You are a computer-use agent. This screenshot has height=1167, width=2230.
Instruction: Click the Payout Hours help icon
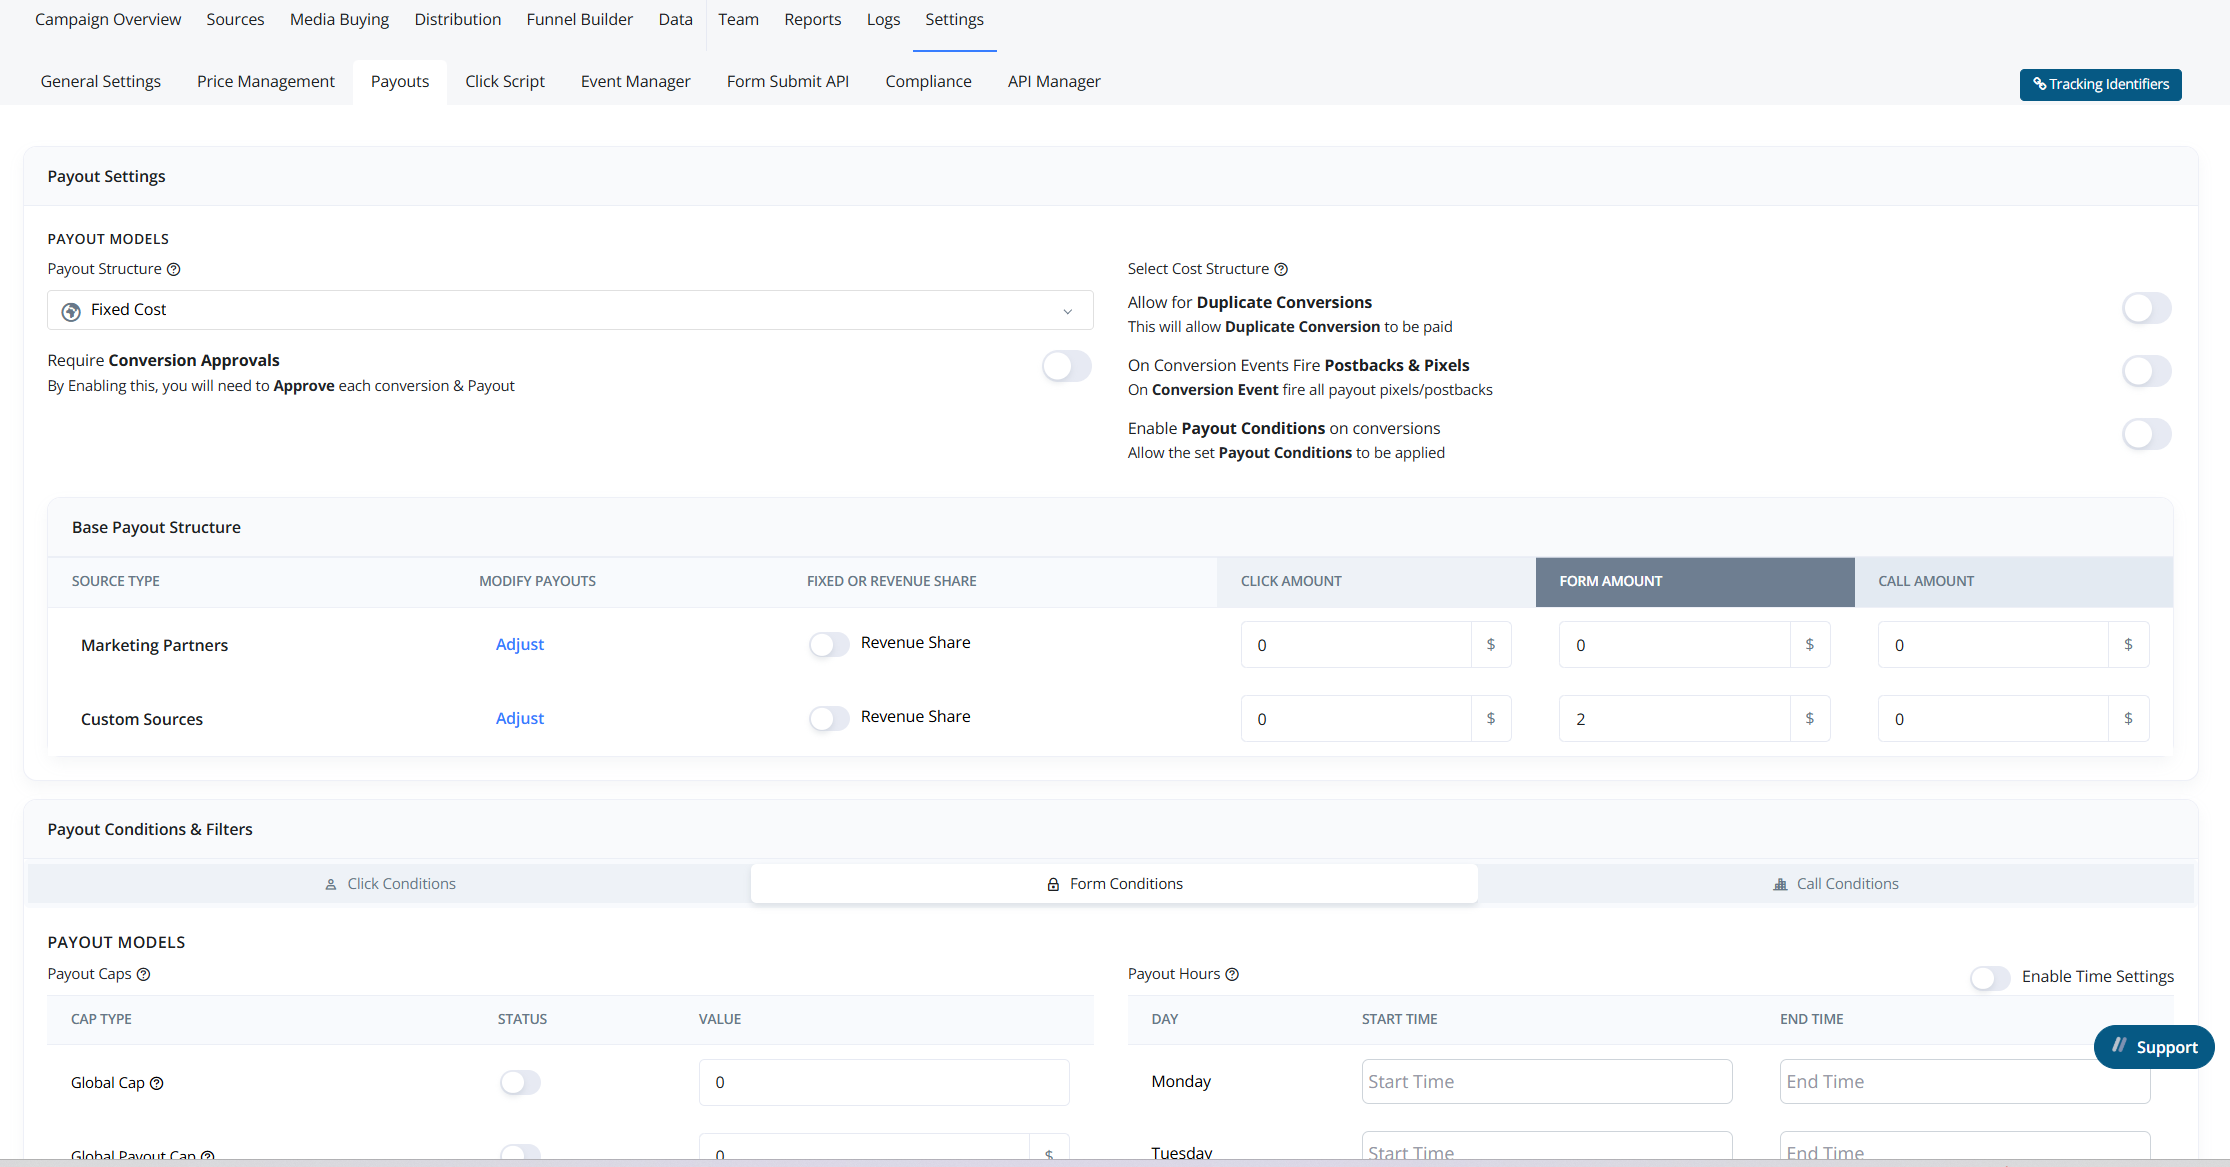1232,974
